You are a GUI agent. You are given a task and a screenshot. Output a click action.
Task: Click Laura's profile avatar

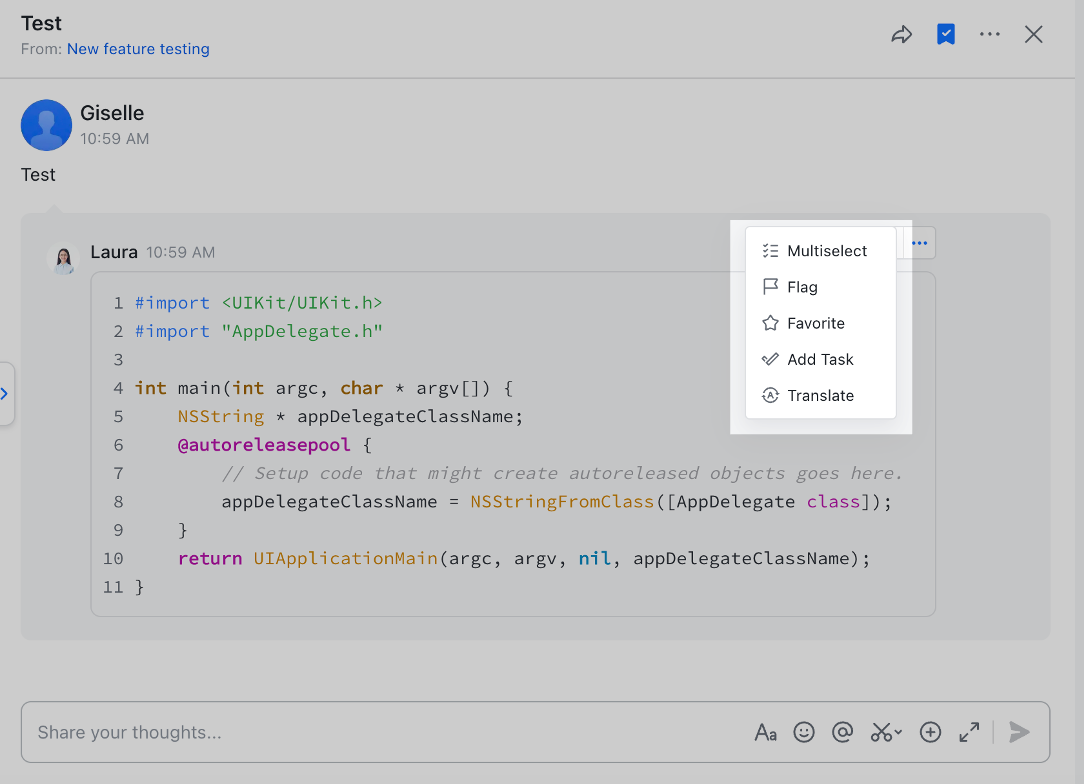(63, 258)
